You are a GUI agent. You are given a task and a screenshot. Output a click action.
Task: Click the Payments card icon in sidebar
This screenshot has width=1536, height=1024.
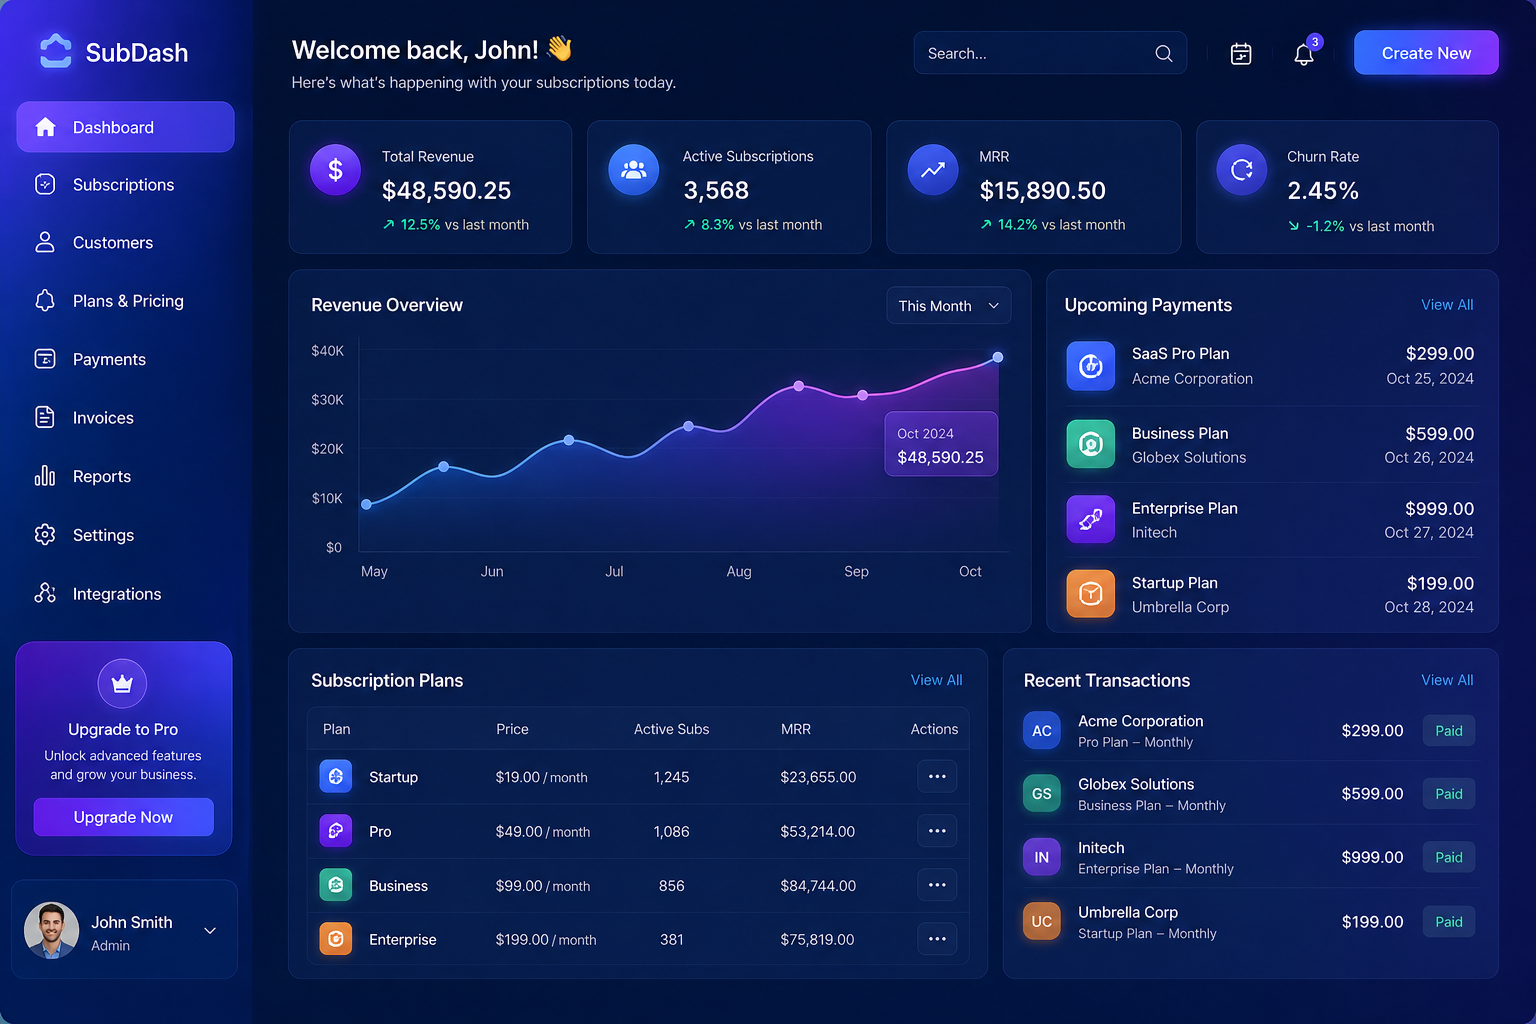click(45, 359)
